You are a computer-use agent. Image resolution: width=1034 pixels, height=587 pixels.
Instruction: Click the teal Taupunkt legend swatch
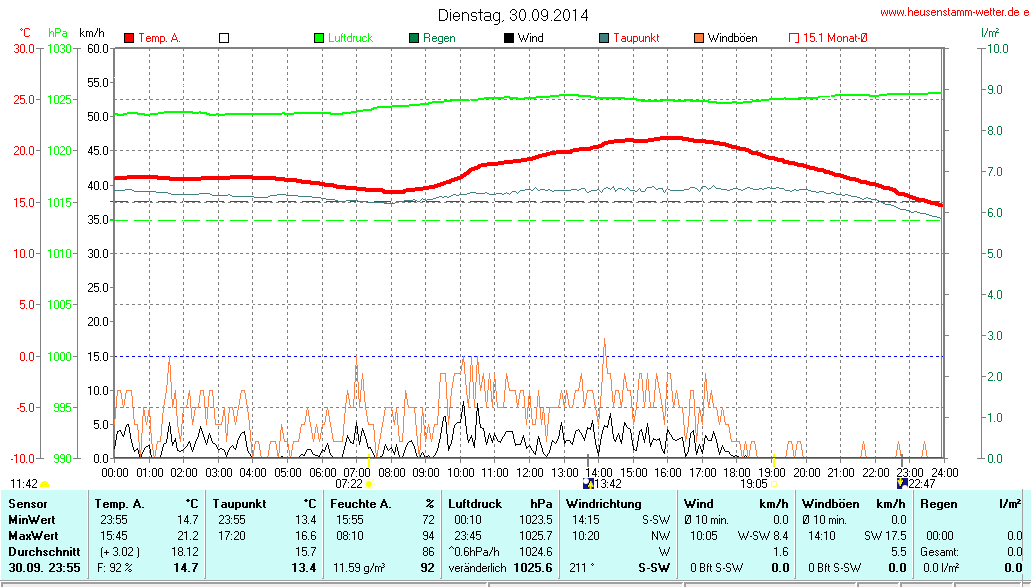pos(604,38)
